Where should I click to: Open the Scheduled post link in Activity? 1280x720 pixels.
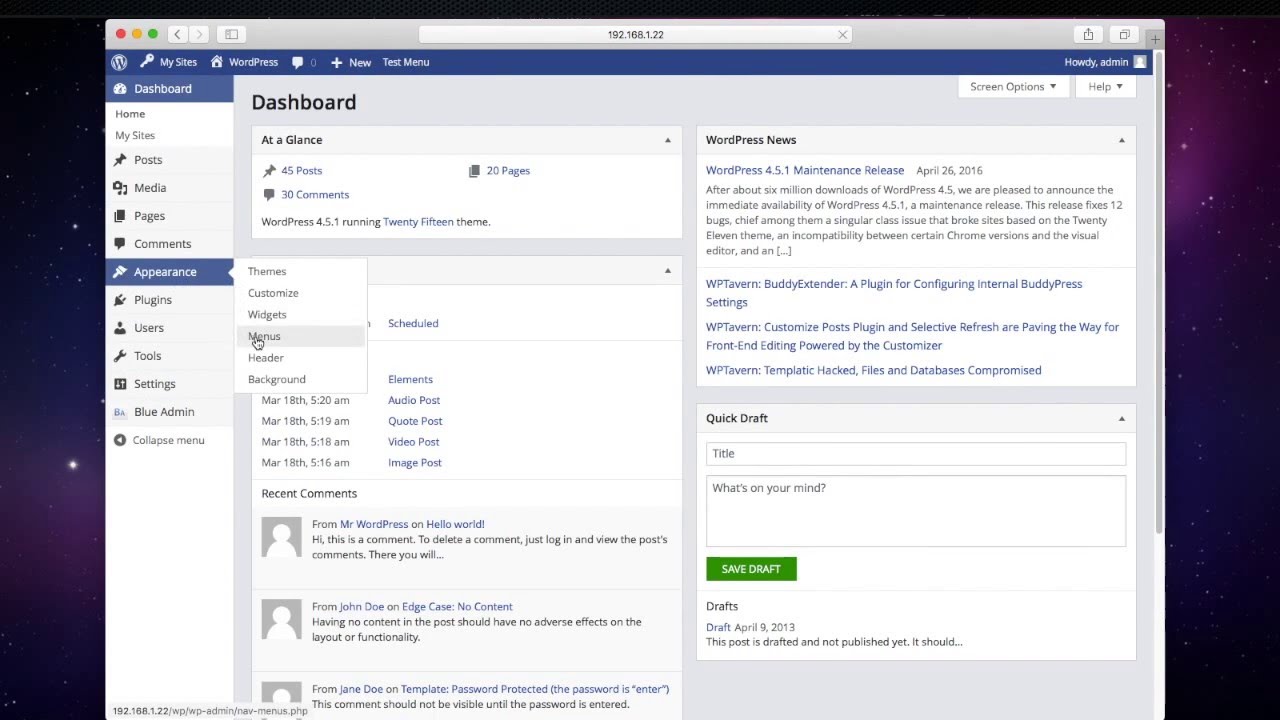tap(413, 324)
